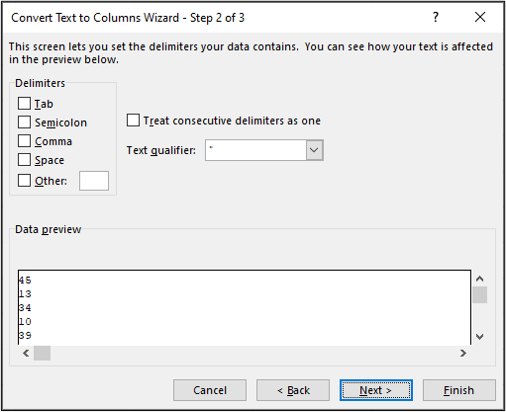Check the Semicolon delimiter option
The width and height of the screenshot is (506, 412).
(24, 122)
